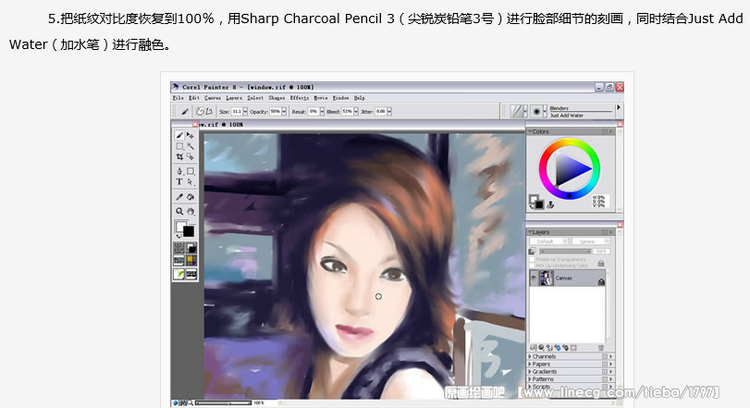This screenshot has height=408, width=750.
Task: Toggle the lock icon on Canvas layer row
Action: click(601, 282)
